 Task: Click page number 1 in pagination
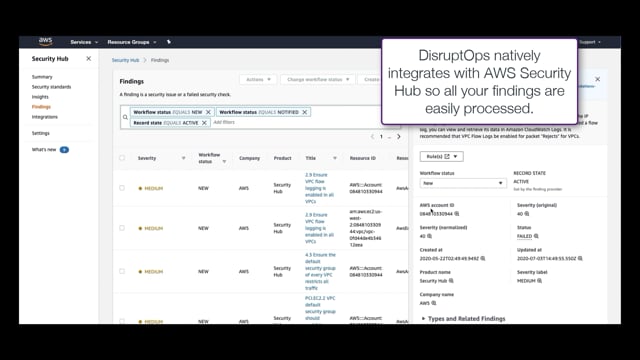pyautogui.click(x=381, y=137)
